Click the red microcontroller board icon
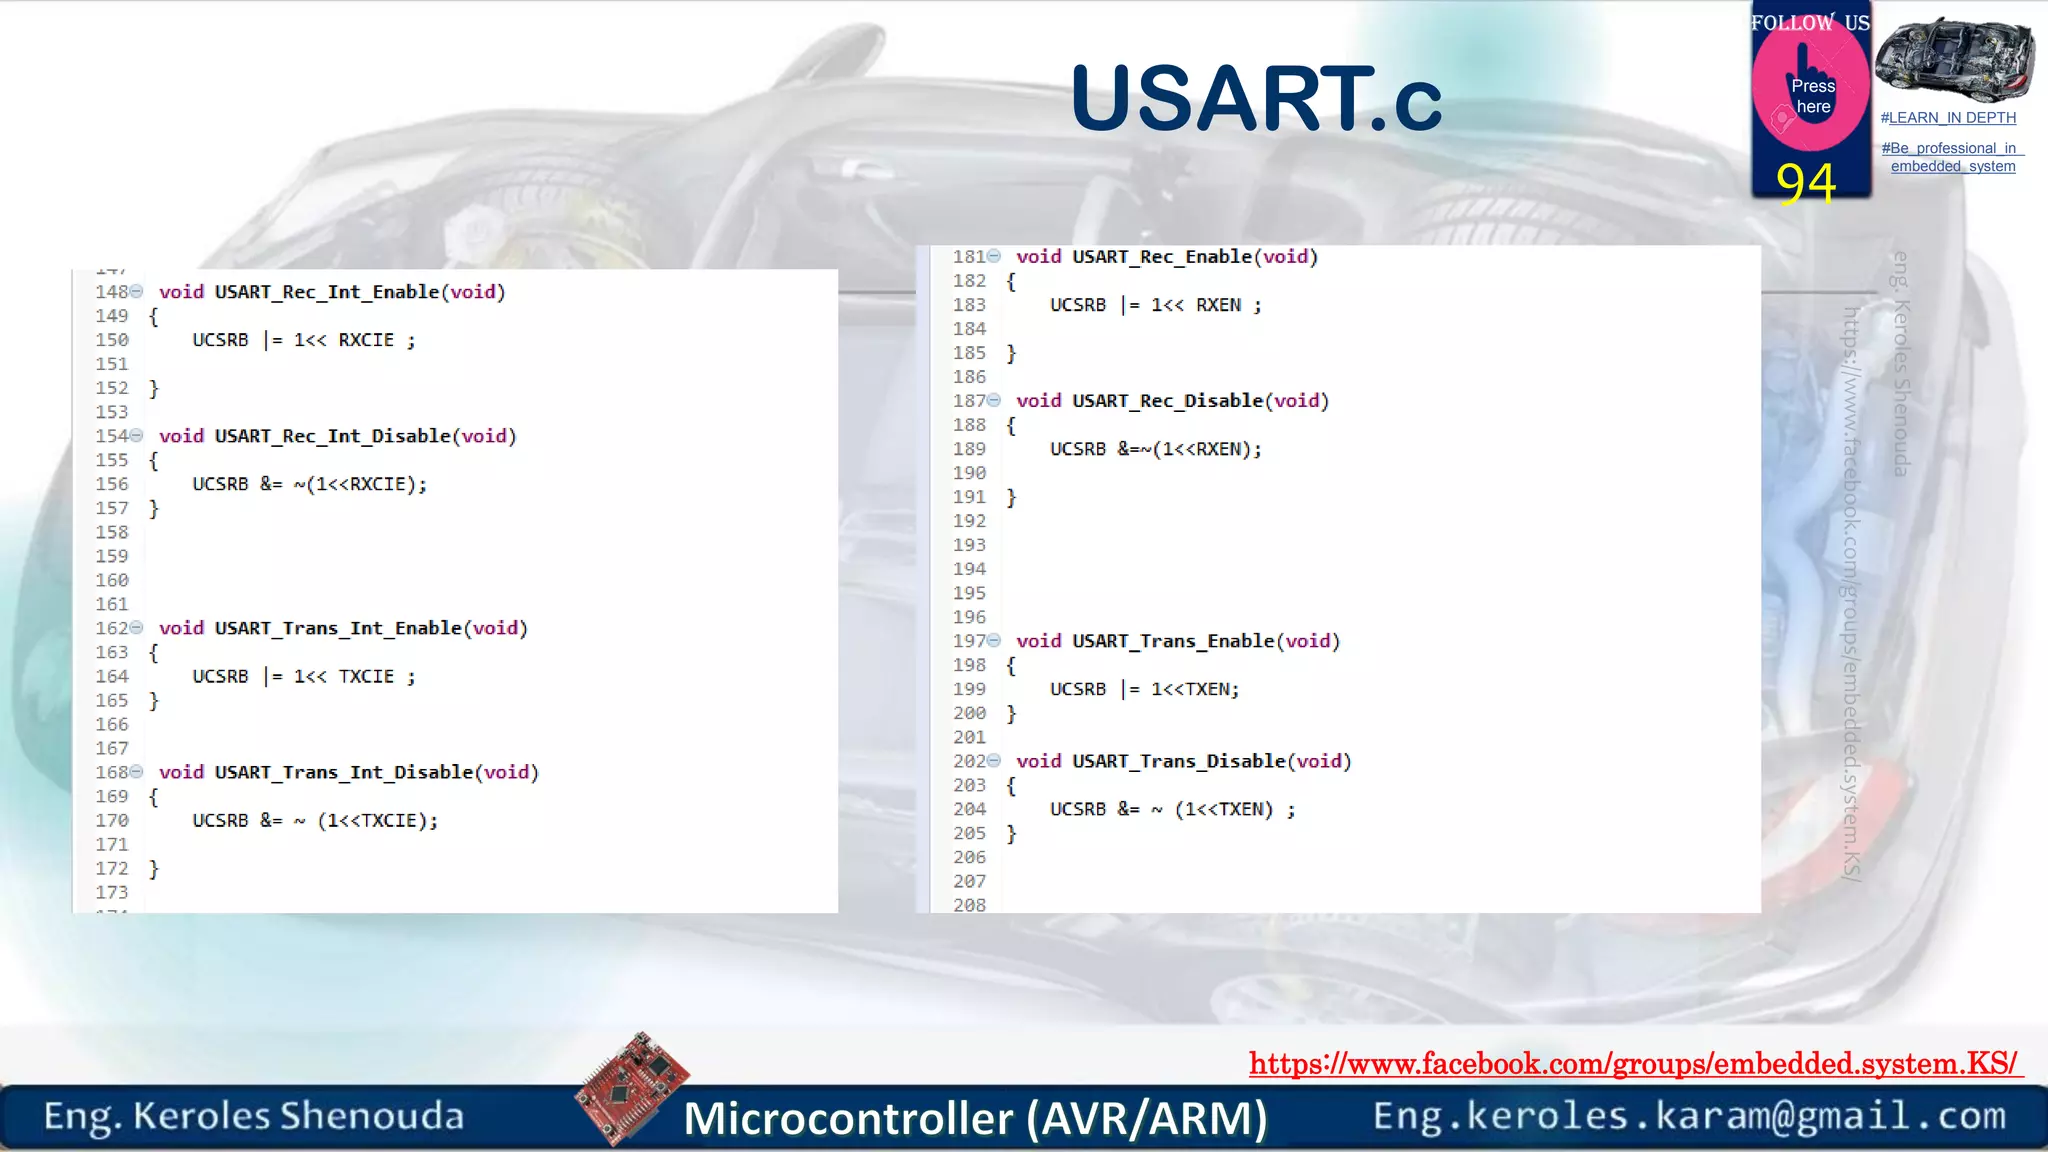The width and height of the screenshot is (2048, 1152). 632,1088
